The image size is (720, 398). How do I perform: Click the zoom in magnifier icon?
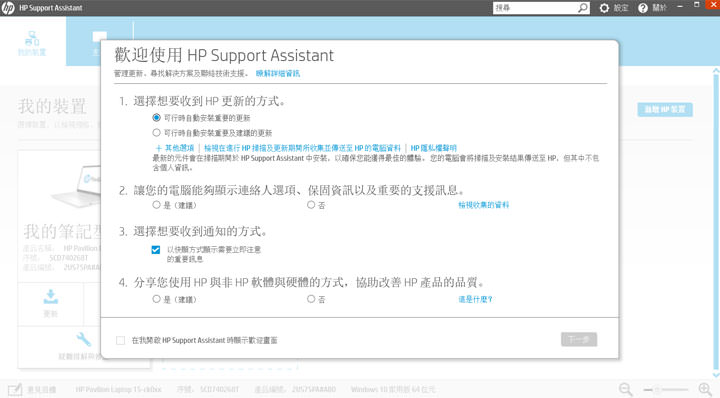(705, 389)
